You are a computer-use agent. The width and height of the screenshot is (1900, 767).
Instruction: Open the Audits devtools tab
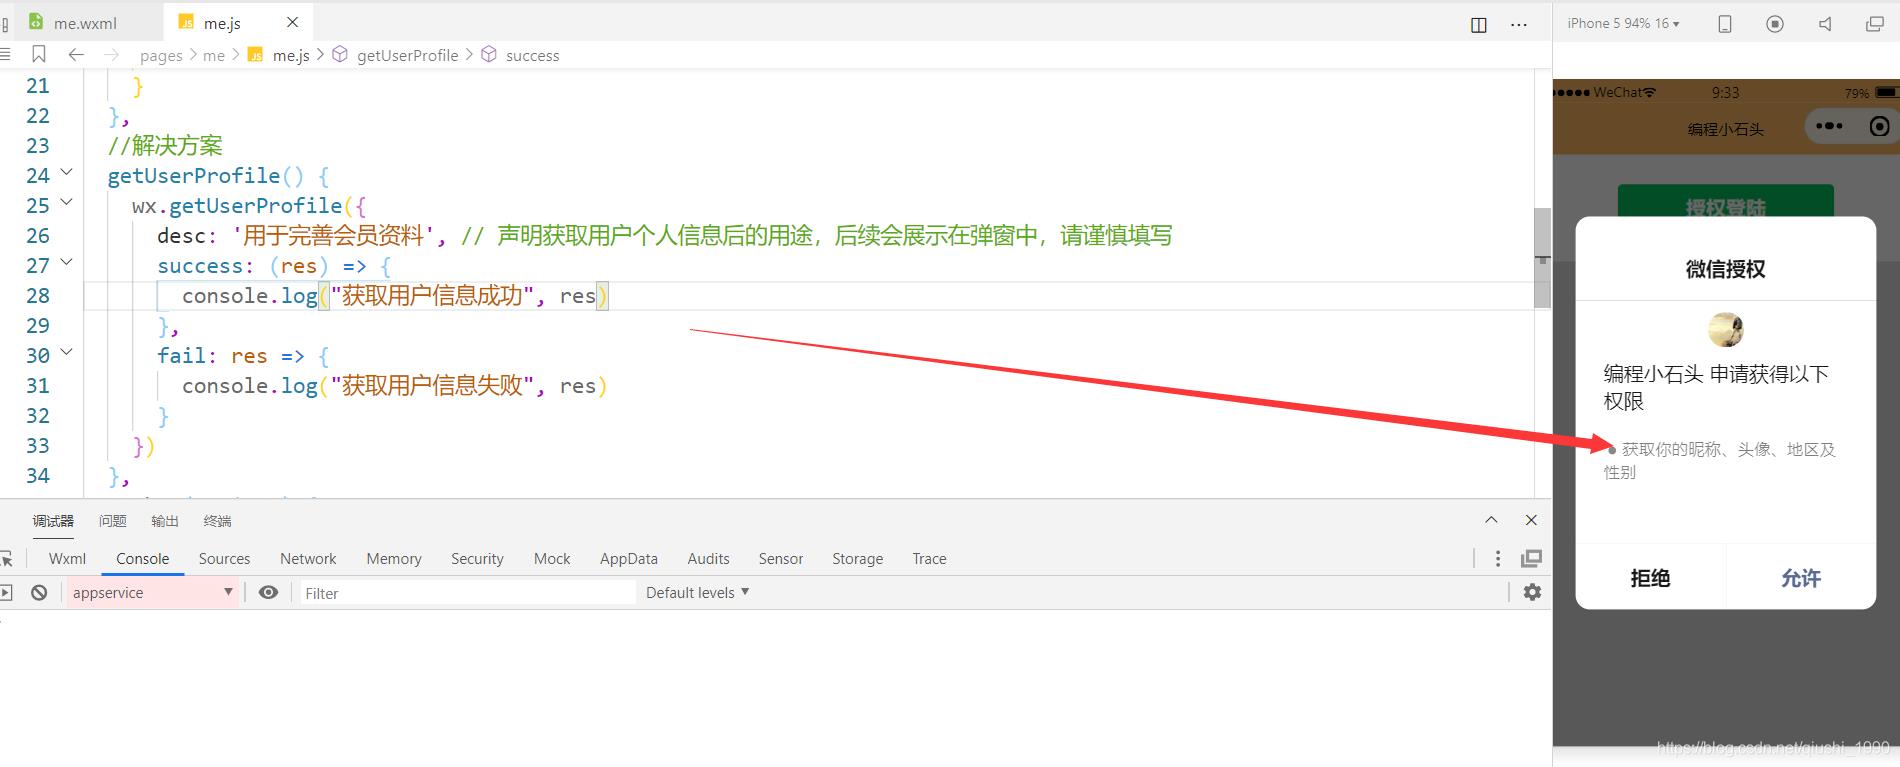click(708, 559)
